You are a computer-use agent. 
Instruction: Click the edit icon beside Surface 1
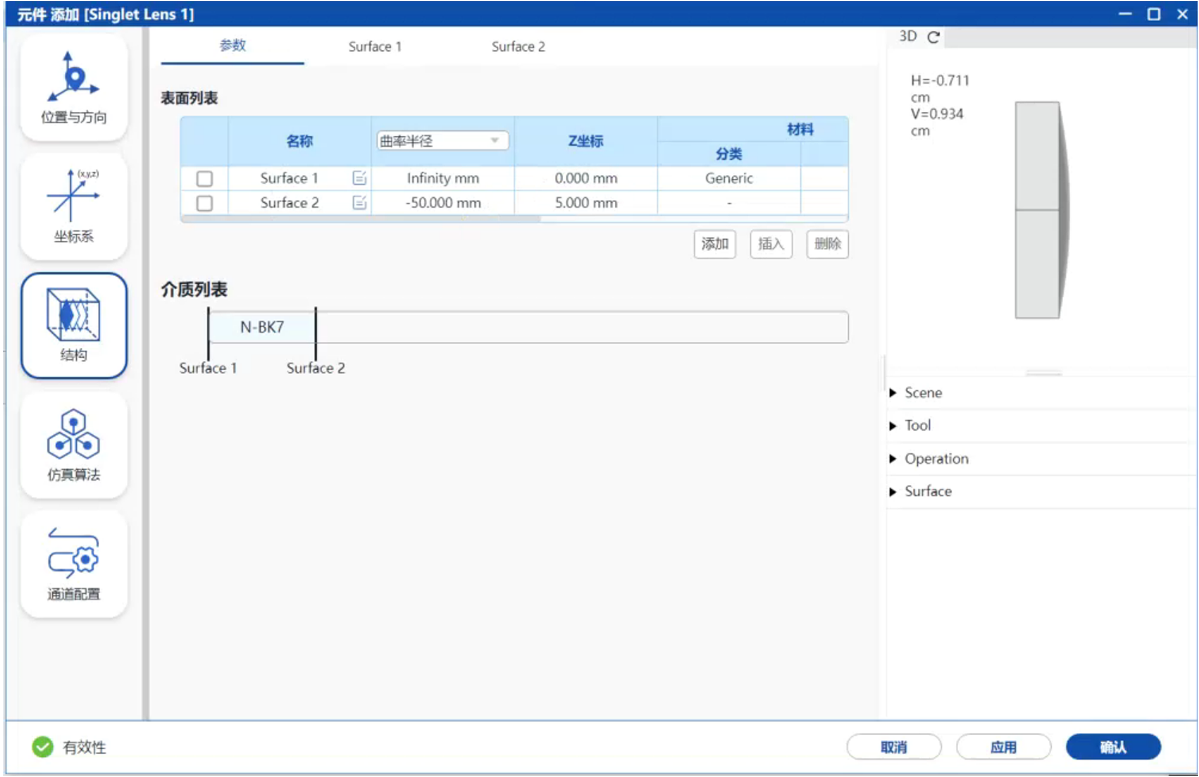pyautogui.click(x=360, y=178)
